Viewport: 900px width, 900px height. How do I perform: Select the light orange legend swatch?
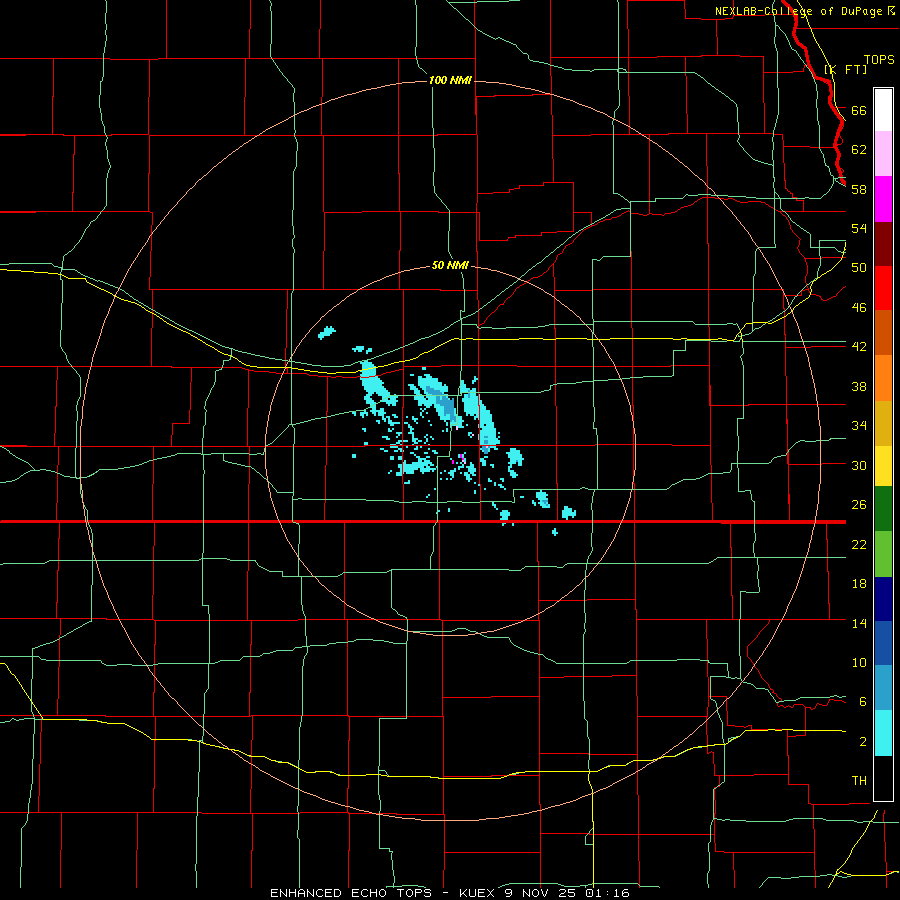(x=883, y=378)
